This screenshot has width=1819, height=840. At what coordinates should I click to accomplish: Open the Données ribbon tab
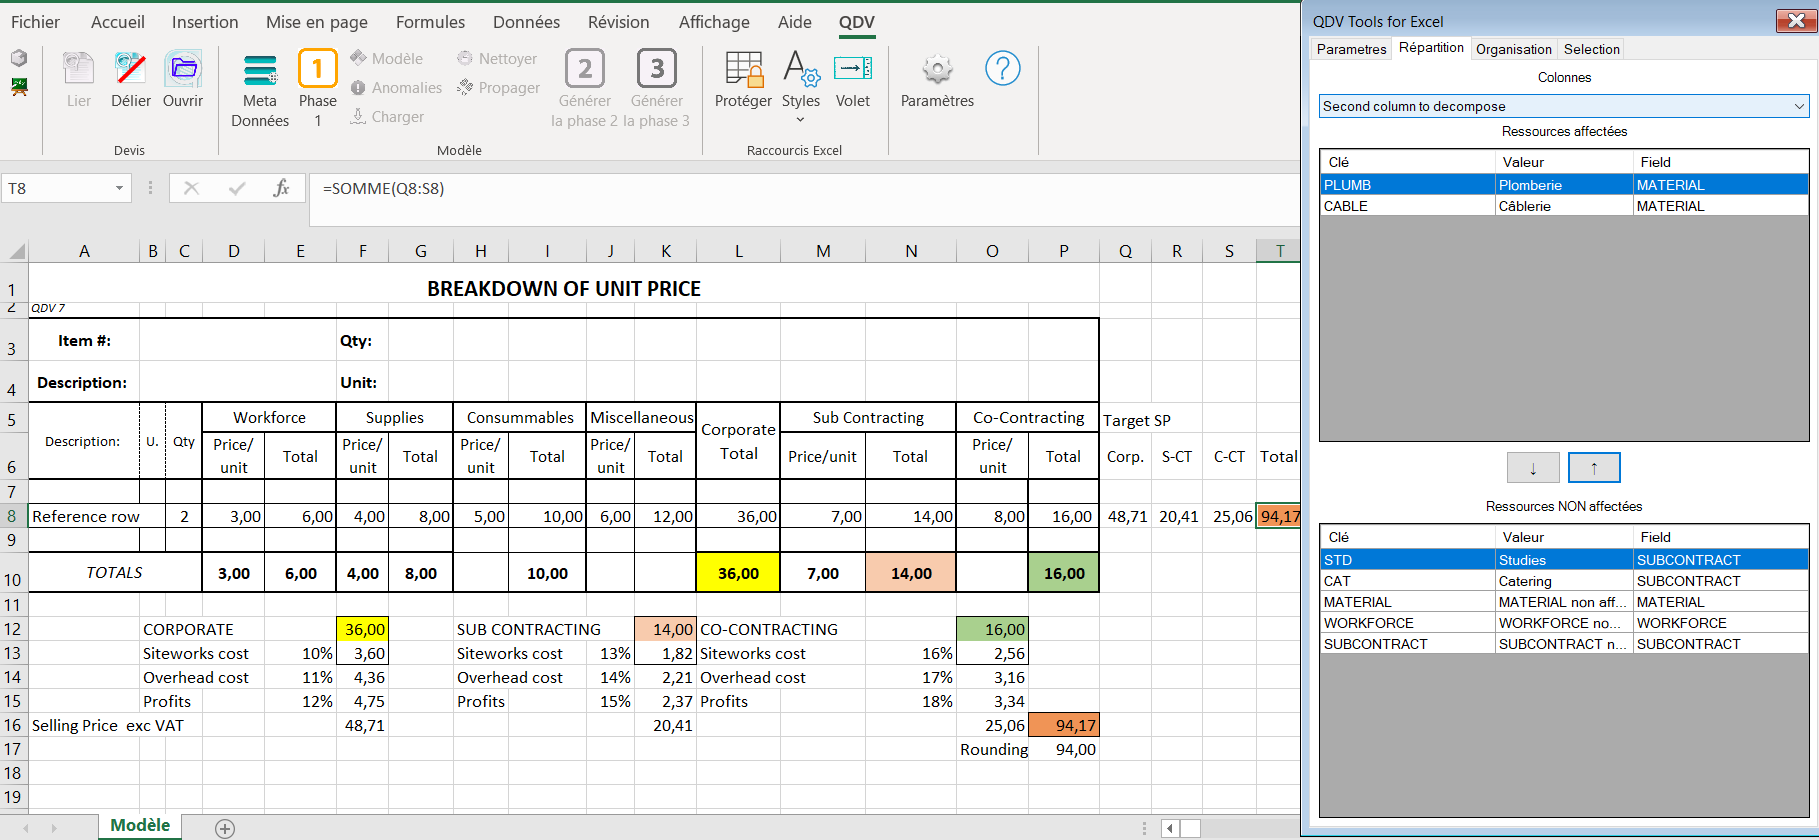click(x=526, y=22)
